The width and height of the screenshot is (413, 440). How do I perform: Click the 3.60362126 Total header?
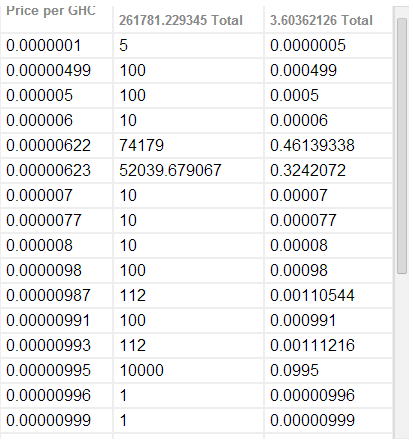click(321, 20)
